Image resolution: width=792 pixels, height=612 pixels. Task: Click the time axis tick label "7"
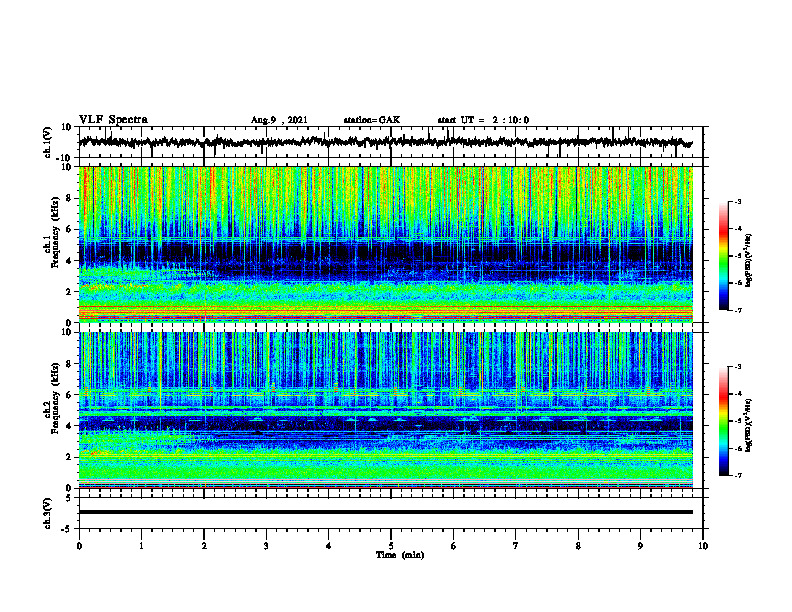[516, 546]
